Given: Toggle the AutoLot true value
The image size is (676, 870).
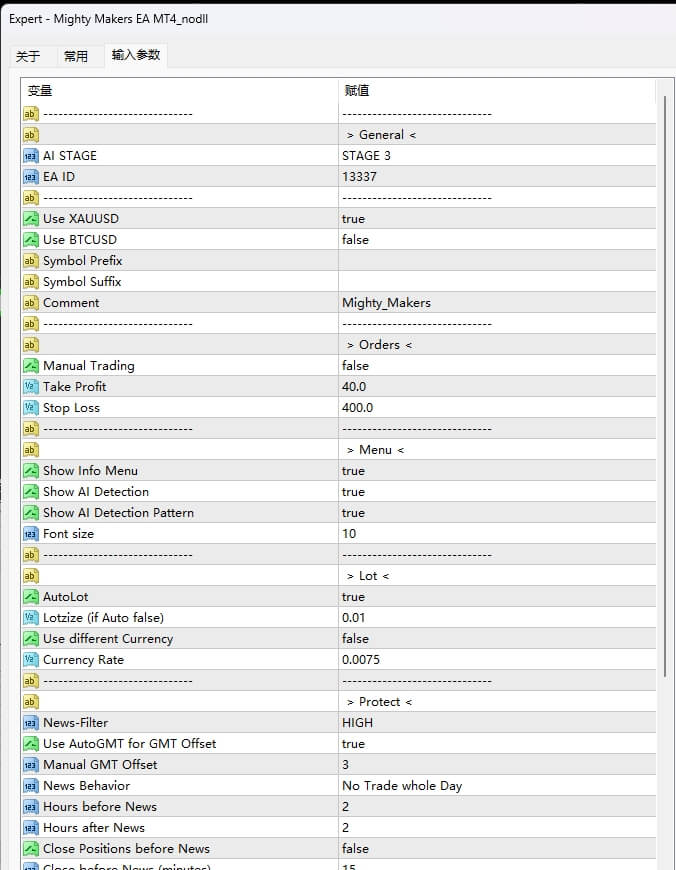Looking at the screenshot, I should point(353,597).
